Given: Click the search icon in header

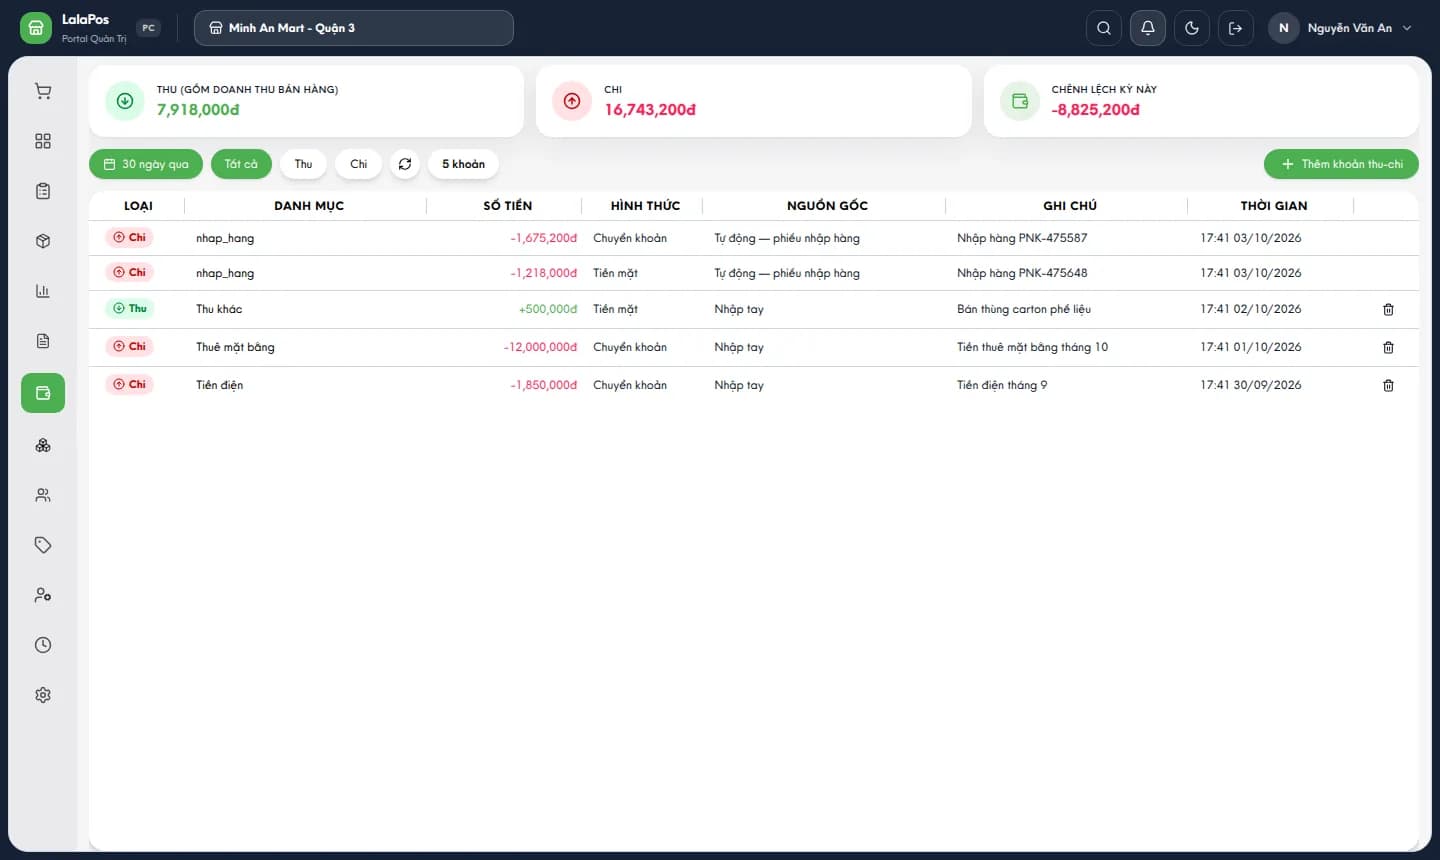Looking at the screenshot, I should 1104,28.
